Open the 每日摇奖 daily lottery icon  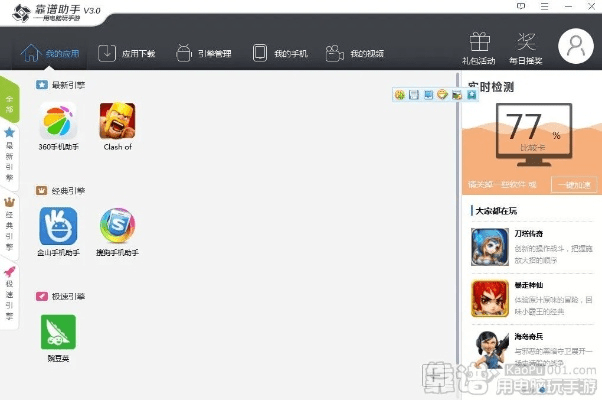(526, 46)
